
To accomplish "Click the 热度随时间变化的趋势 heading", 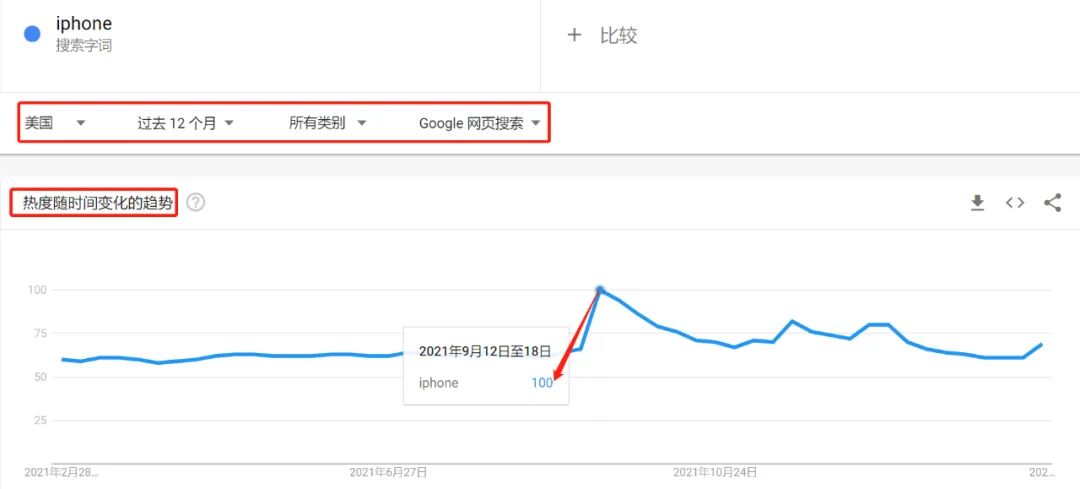I will 98,202.
